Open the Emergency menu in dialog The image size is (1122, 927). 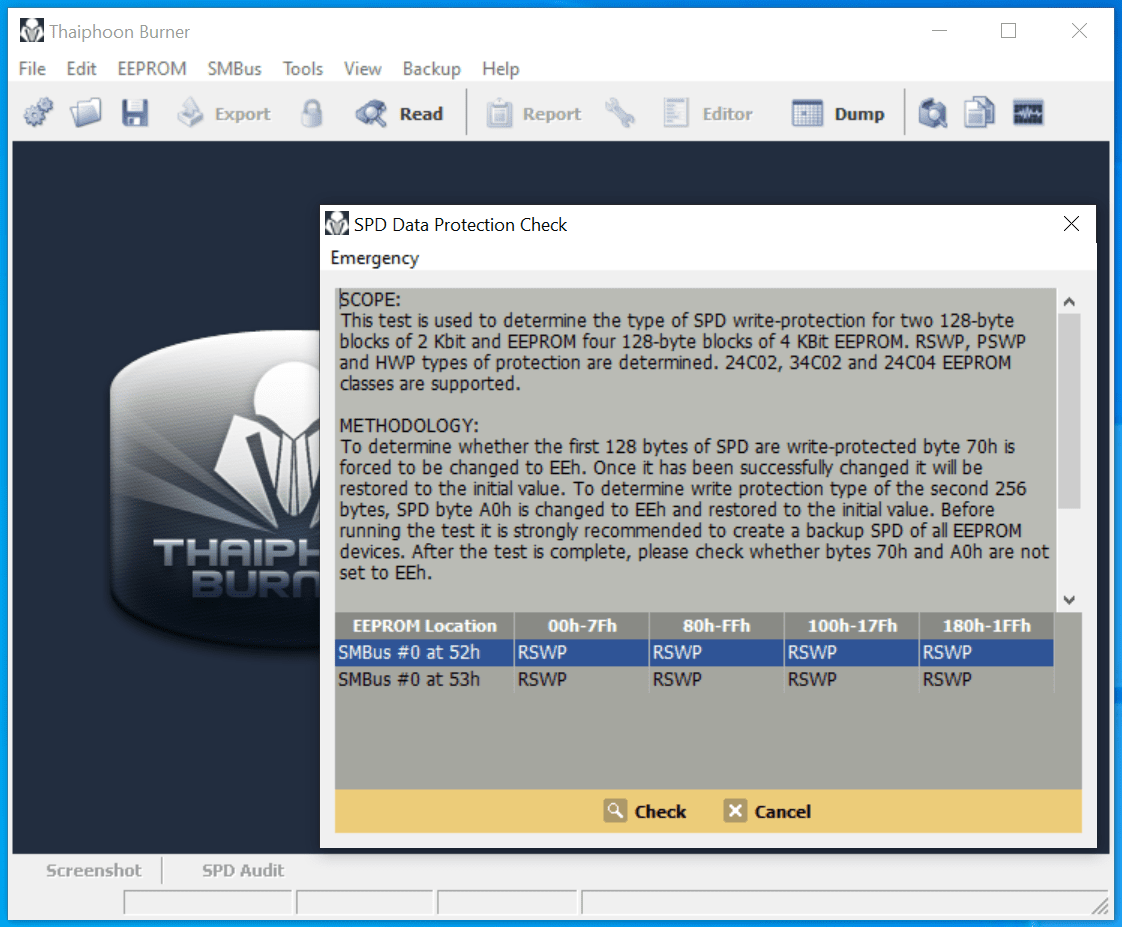pos(375,258)
